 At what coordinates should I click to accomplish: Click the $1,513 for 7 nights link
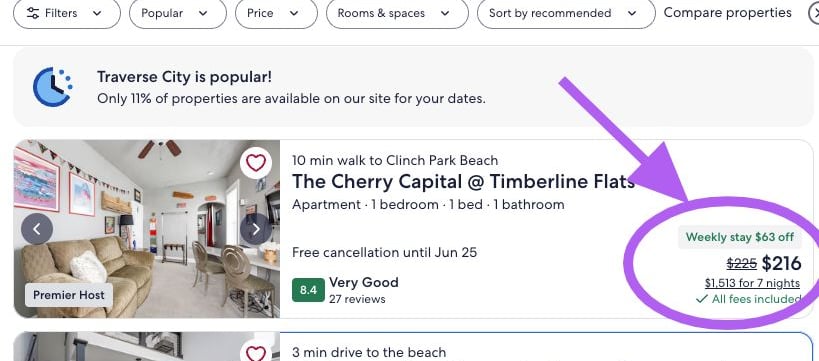[x=752, y=283]
